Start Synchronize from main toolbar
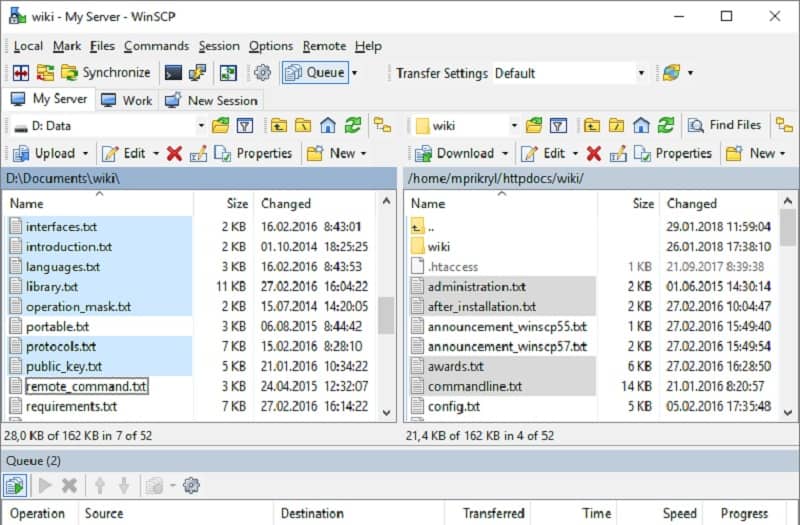 click(106, 73)
